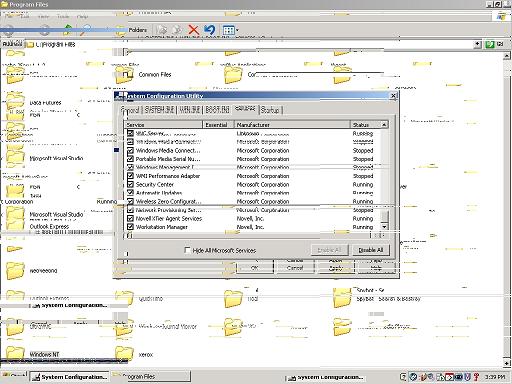Switch to the General tab
Image resolution: width=512 pixels, height=384 pixels.
(130, 110)
